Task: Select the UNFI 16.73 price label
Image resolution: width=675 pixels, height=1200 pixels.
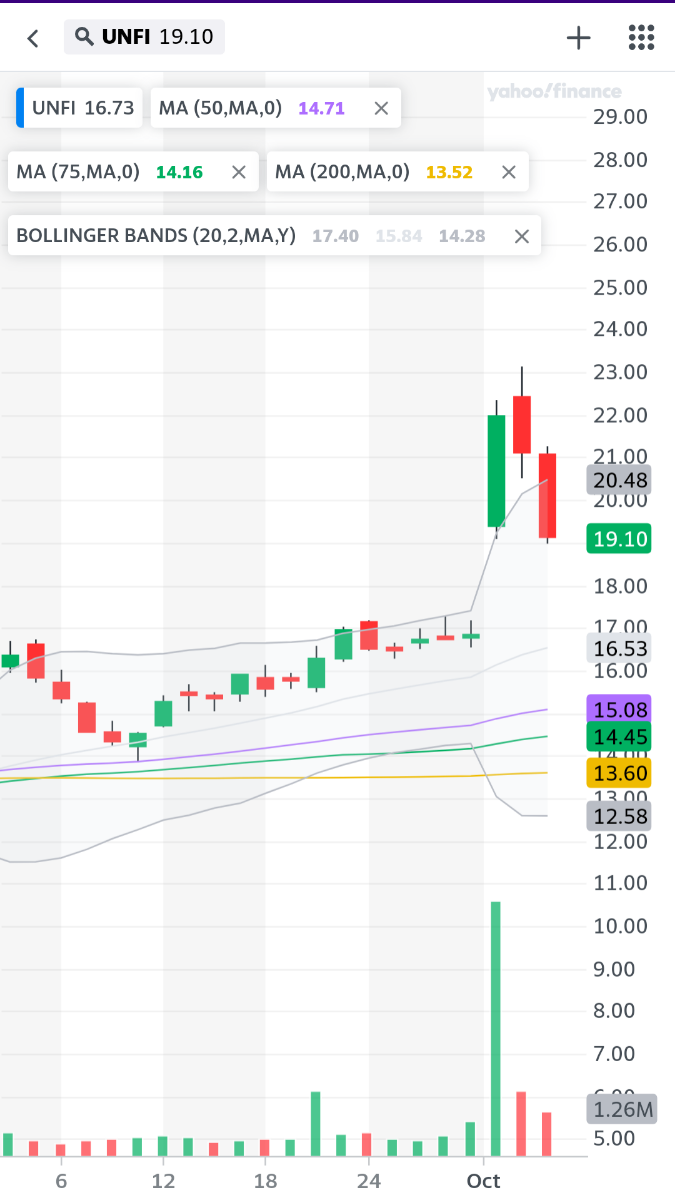Action: pos(82,108)
